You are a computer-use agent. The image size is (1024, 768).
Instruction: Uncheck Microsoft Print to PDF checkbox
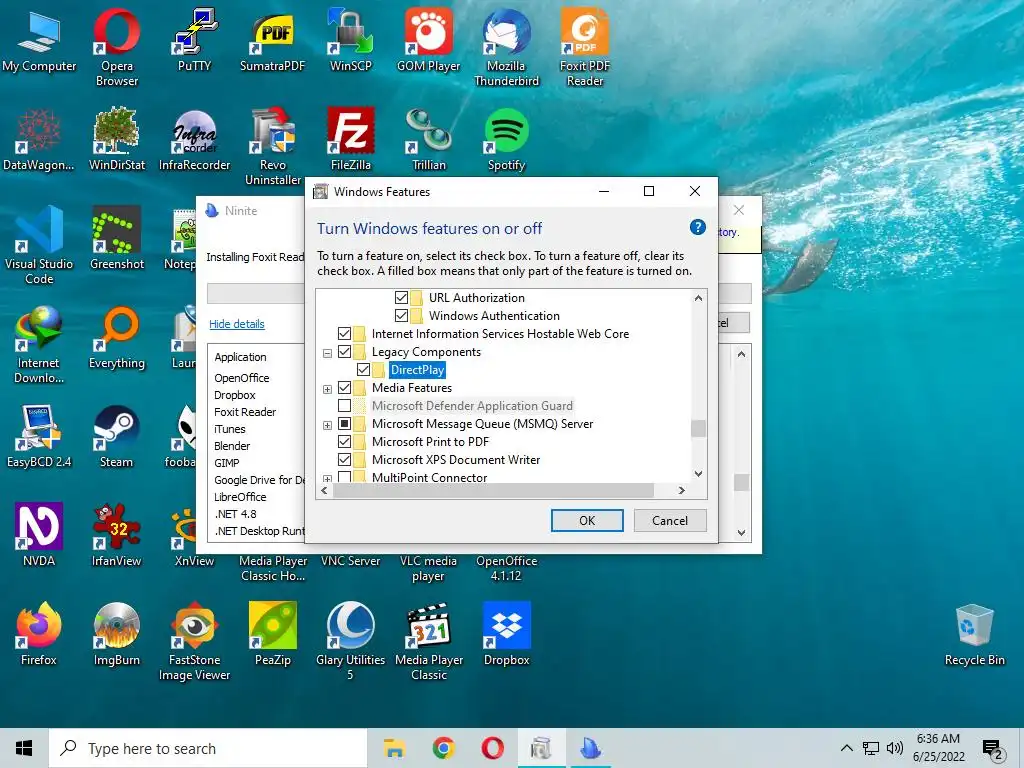click(x=344, y=441)
